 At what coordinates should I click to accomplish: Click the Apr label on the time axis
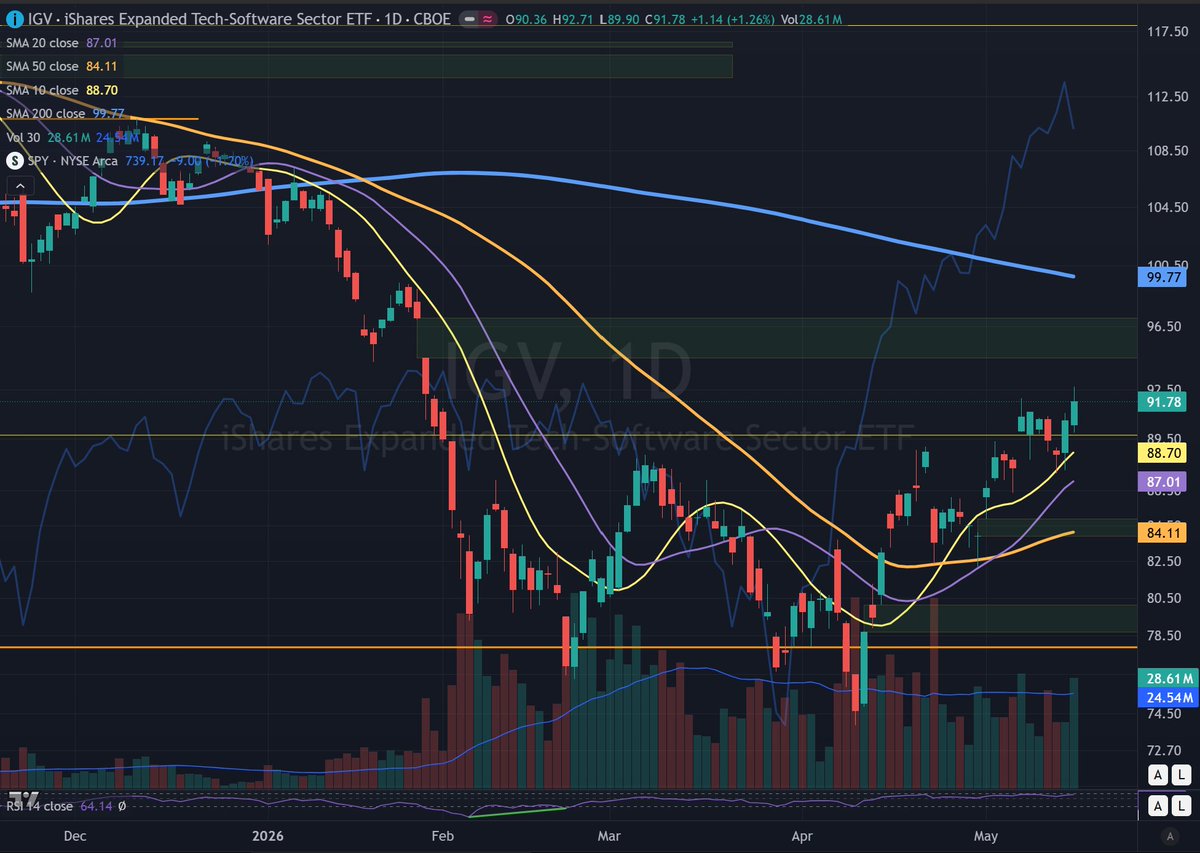point(801,835)
